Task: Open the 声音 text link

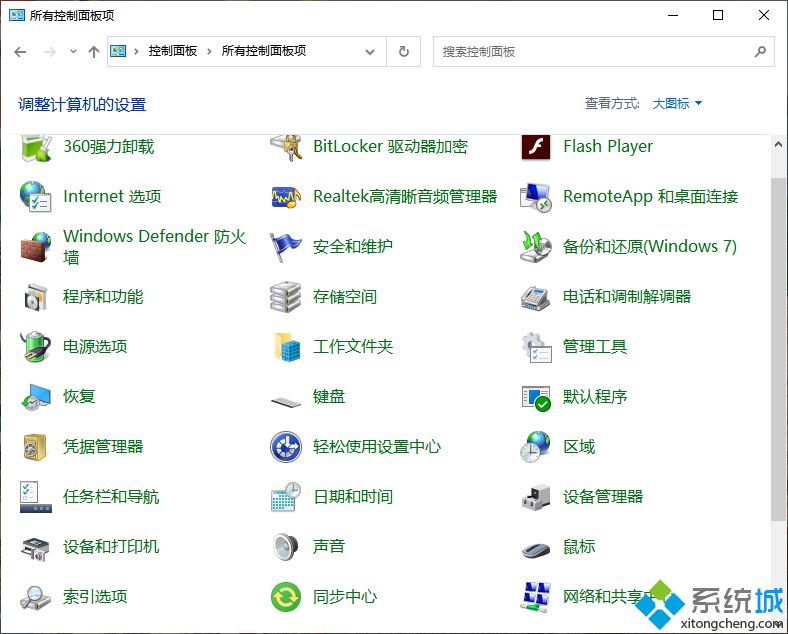Action: (329, 546)
